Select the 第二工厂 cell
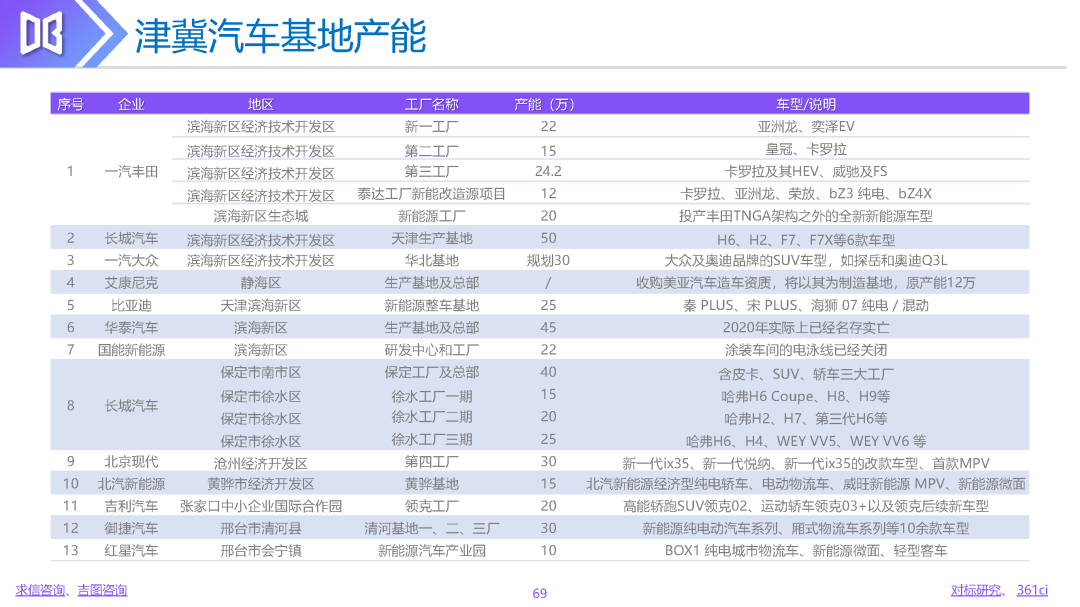 click(431, 151)
